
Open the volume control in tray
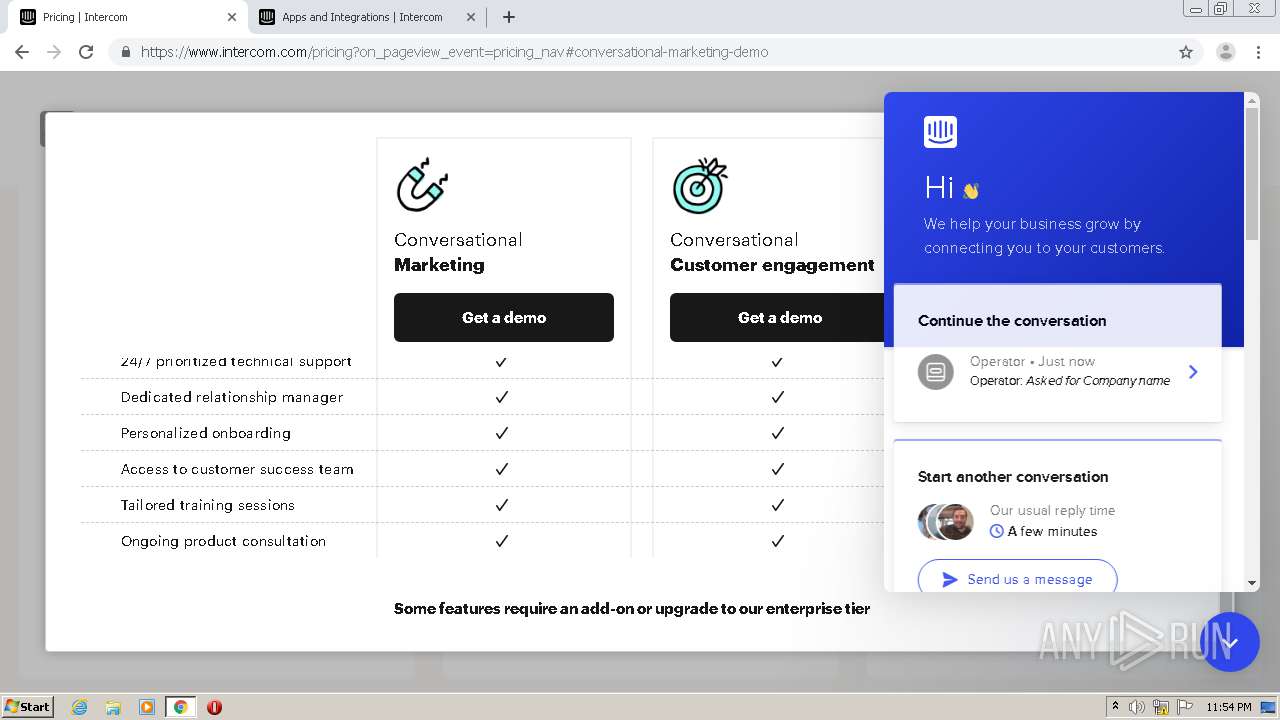[1137, 707]
